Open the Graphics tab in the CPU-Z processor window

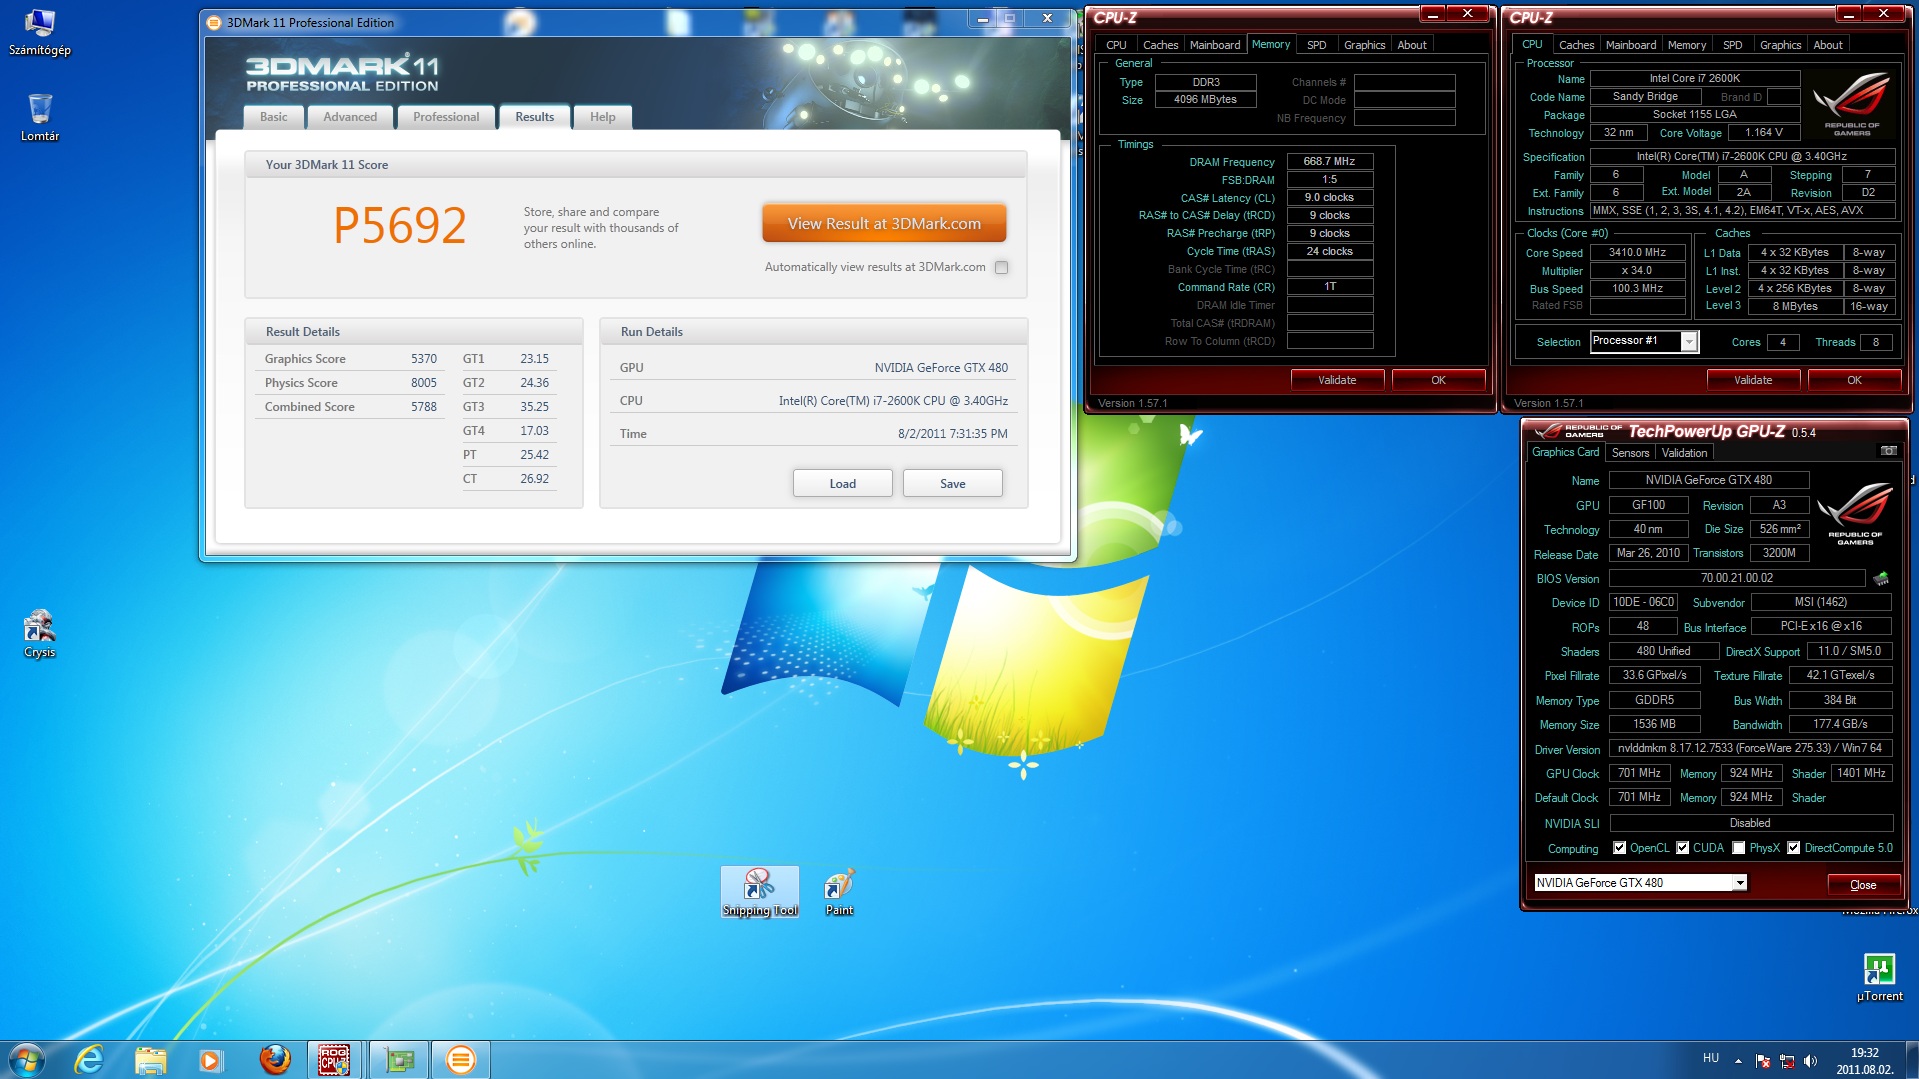(x=1780, y=45)
